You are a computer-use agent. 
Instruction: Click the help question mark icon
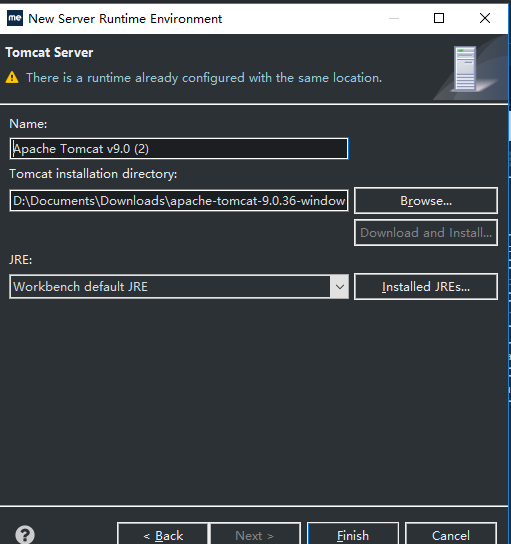pos(25,535)
